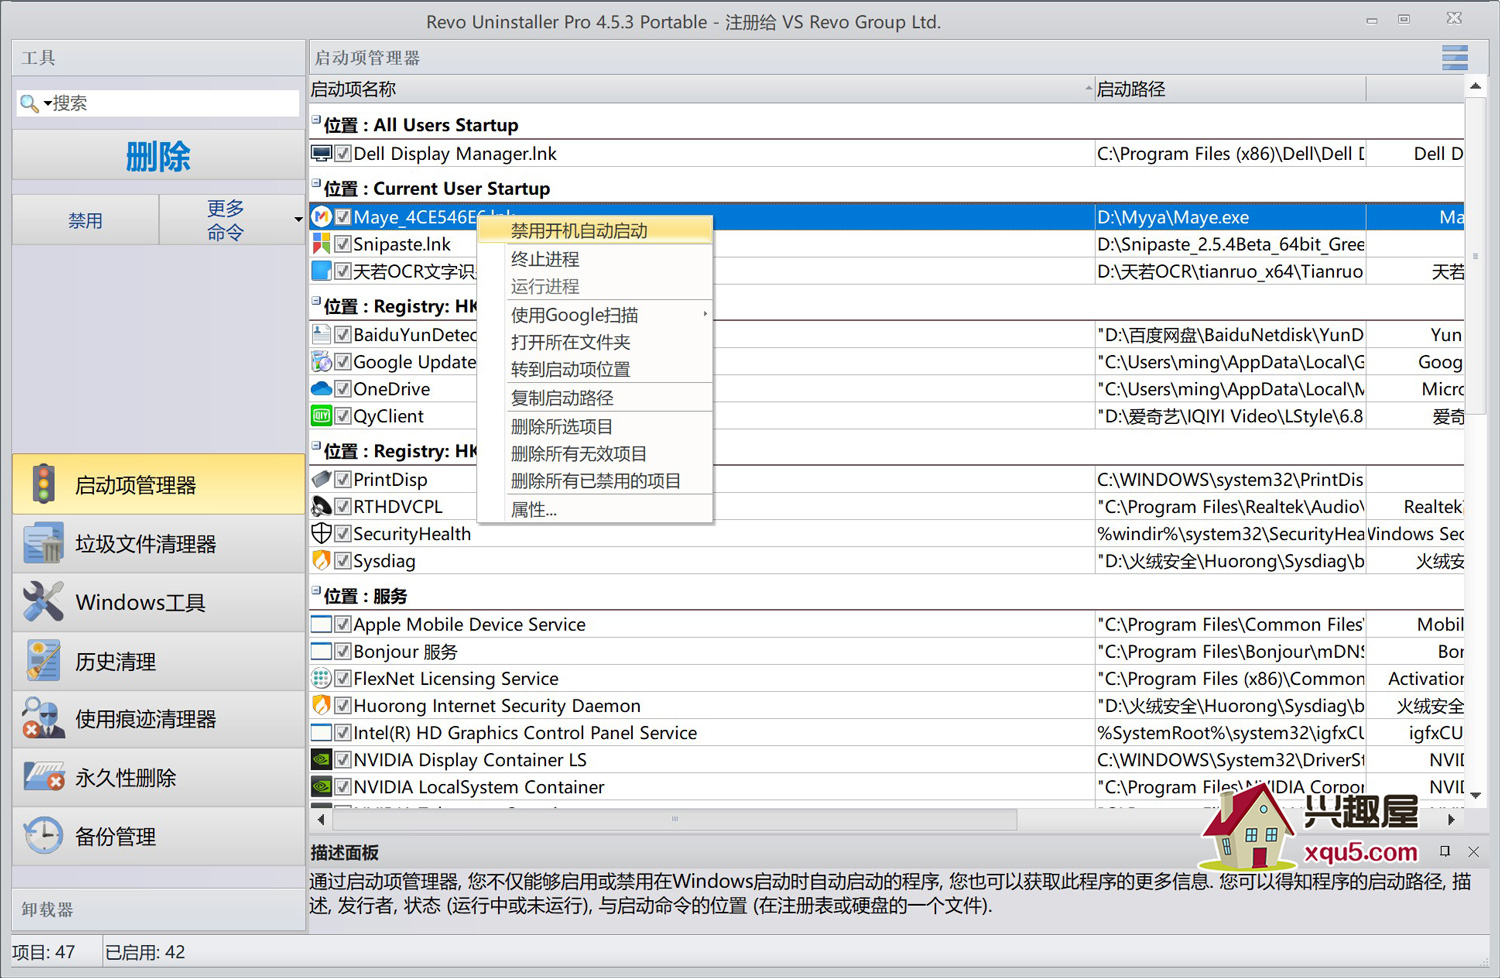
Task: Click the NVIDIA LocalSystem Container icon
Action: click(321, 787)
